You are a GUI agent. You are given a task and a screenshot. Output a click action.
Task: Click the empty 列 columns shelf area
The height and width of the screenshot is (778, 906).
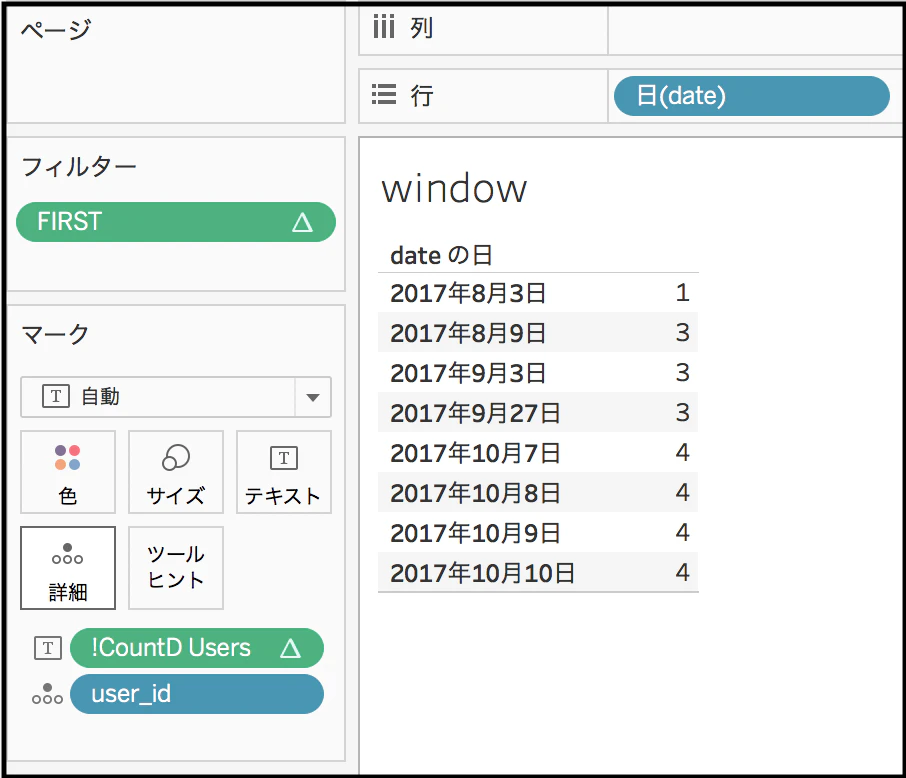(x=755, y=30)
